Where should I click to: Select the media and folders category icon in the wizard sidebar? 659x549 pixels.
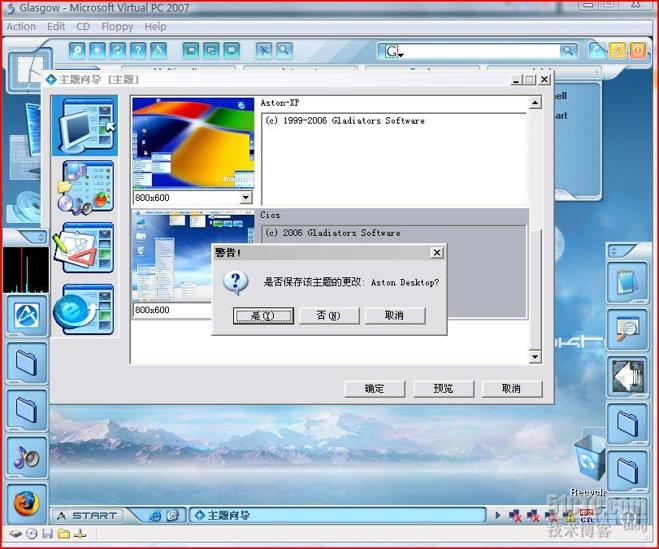tap(86, 187)
